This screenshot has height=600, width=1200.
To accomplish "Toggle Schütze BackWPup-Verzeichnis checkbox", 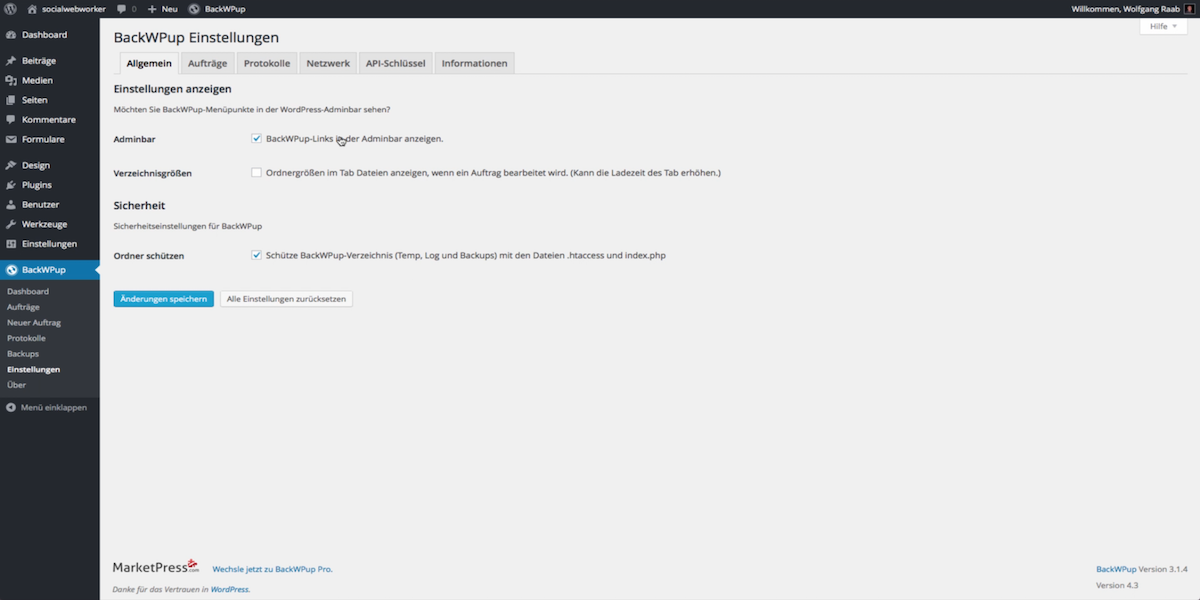I will pyautogui.click(x=257, y=255).
